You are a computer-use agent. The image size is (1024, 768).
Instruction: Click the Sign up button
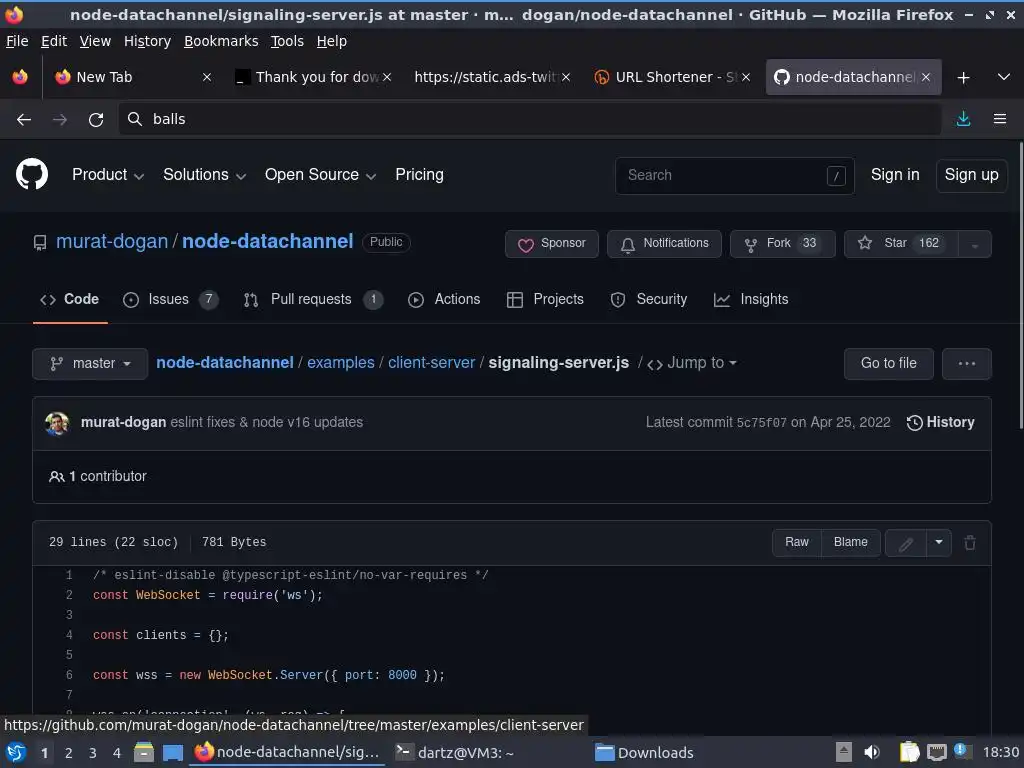tap(971, 175)
